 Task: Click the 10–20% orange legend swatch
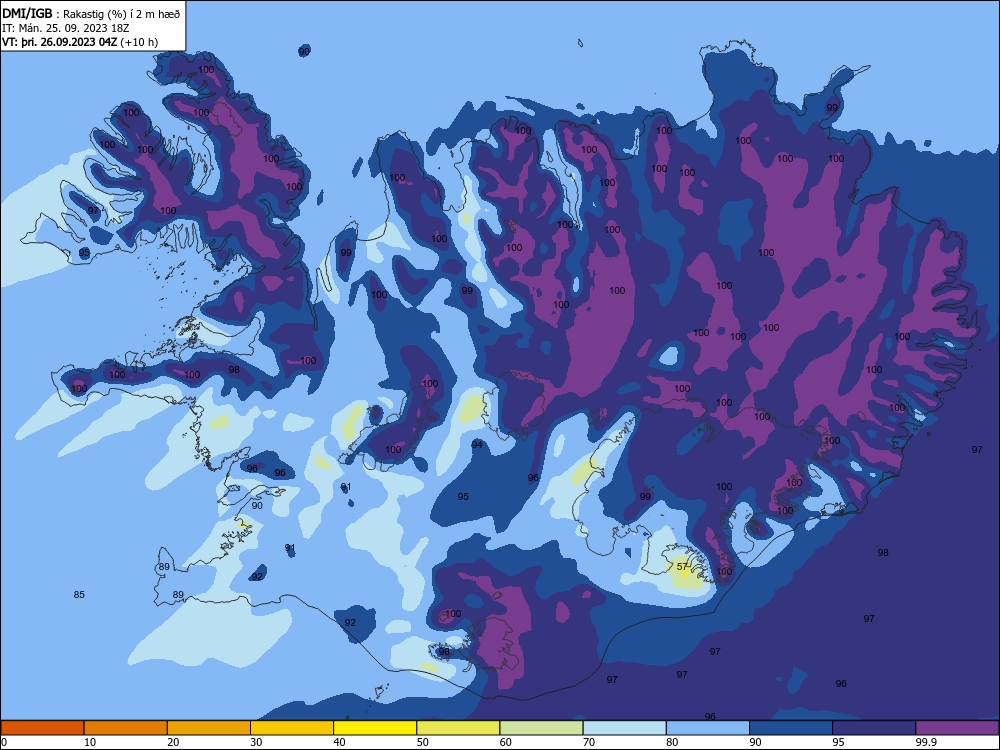pyautogui.click(x=126, y=728)
